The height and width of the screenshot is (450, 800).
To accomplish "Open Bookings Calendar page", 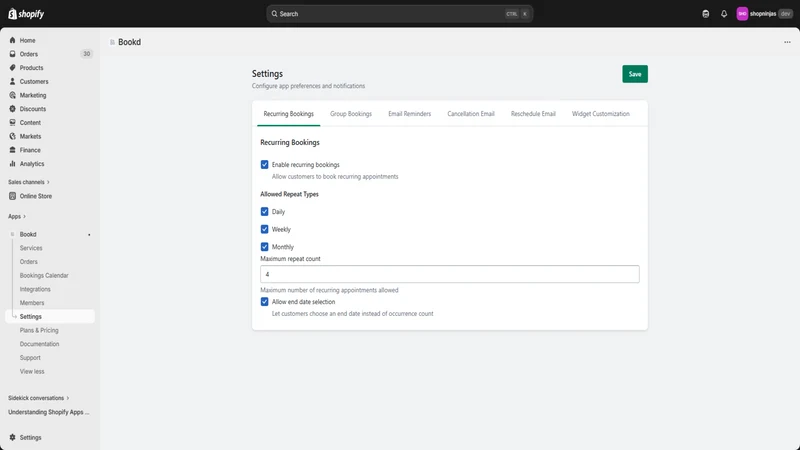I will pyautogui.click(x=44, y=276).
